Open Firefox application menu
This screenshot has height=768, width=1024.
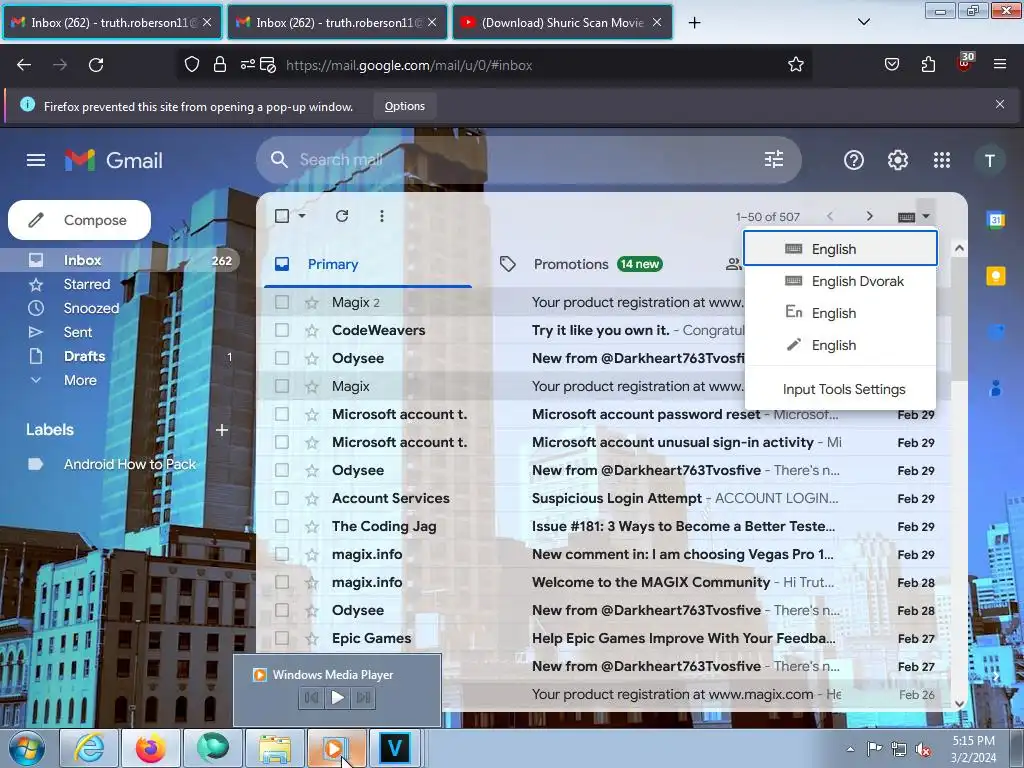pos(1000,64)
